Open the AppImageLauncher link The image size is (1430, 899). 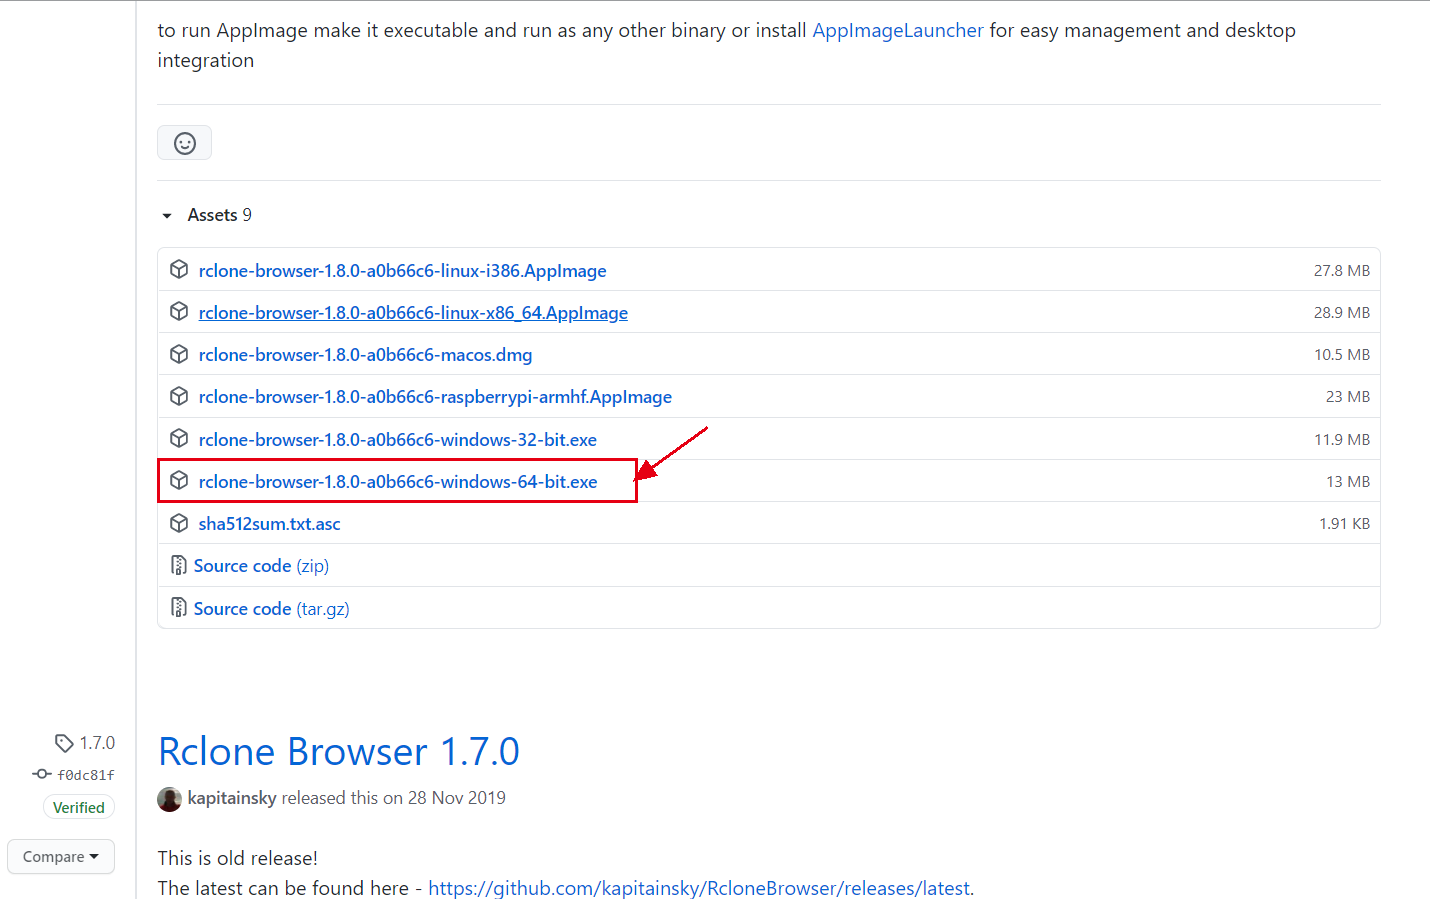(x=897, y=30)
